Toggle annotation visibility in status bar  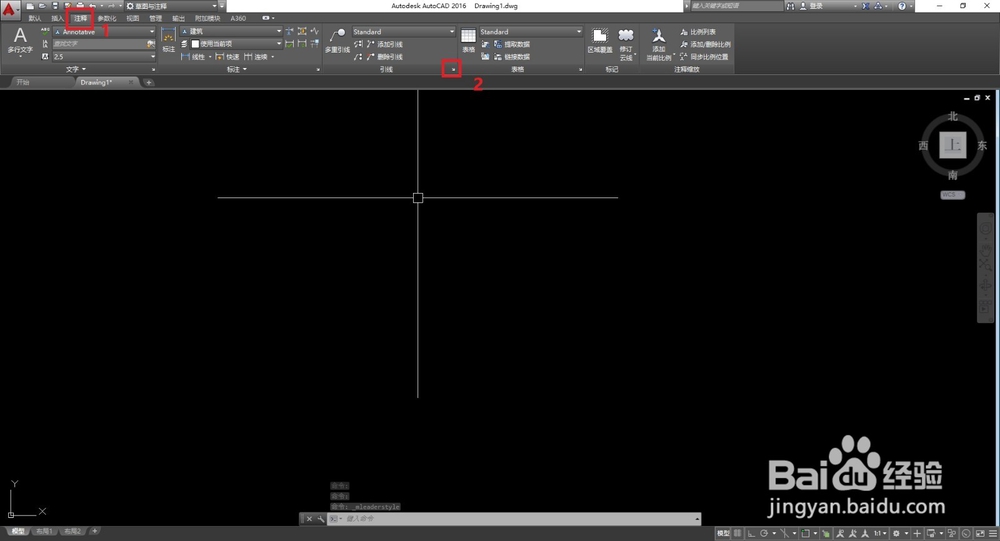pos(841,533)
